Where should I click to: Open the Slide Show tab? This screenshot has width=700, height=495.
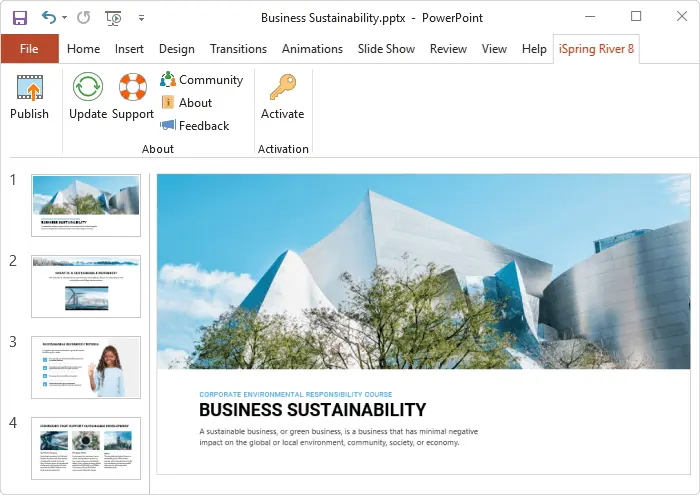pos(386,49)
